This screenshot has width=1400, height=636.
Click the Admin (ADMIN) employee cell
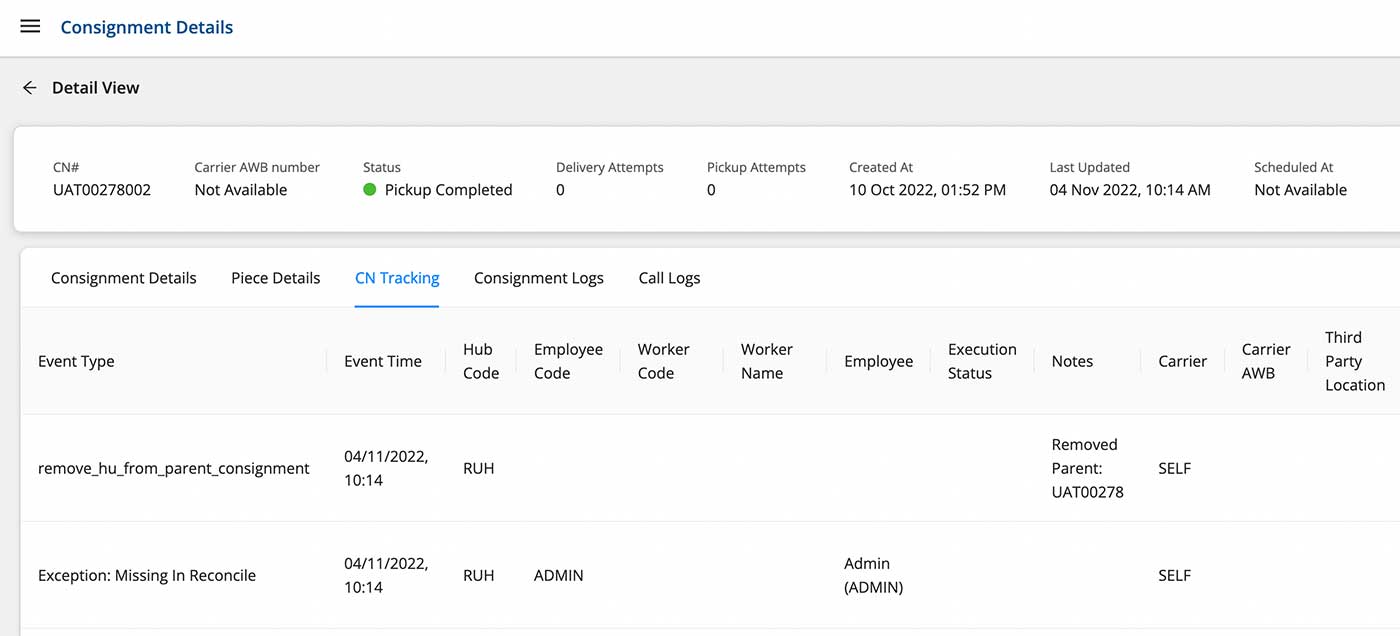coord(874,575)
